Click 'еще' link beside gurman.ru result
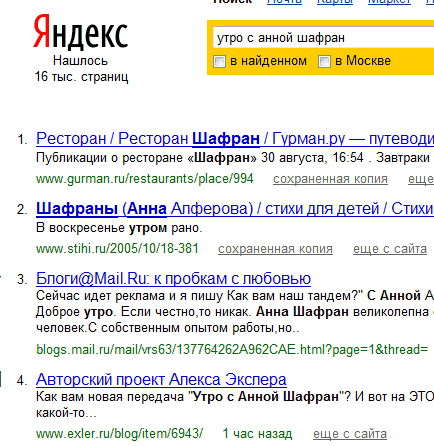Image resolution: width=434 pixels, height=446 pixels. point(421,179)
